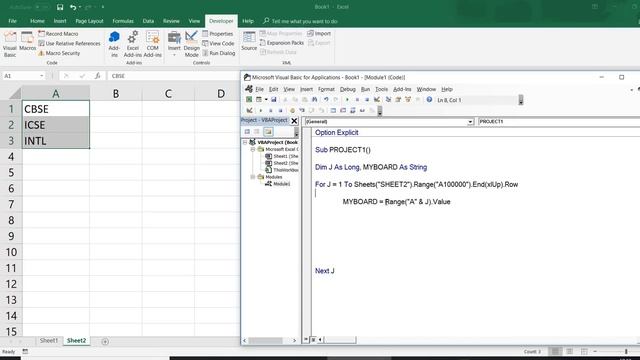The image size is (640, 360).
Task: Select cell containing INTL
Action: (56, 141)
